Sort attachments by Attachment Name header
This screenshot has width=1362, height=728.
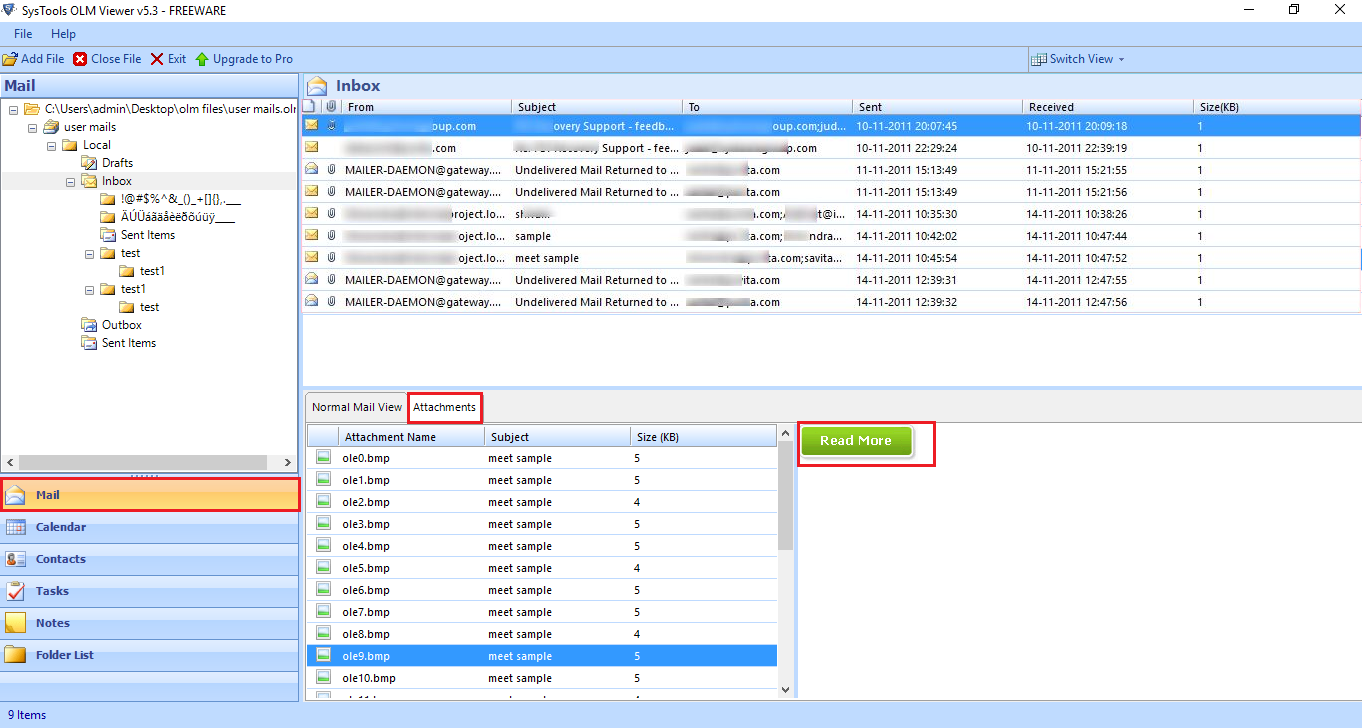tap(412, 437)
